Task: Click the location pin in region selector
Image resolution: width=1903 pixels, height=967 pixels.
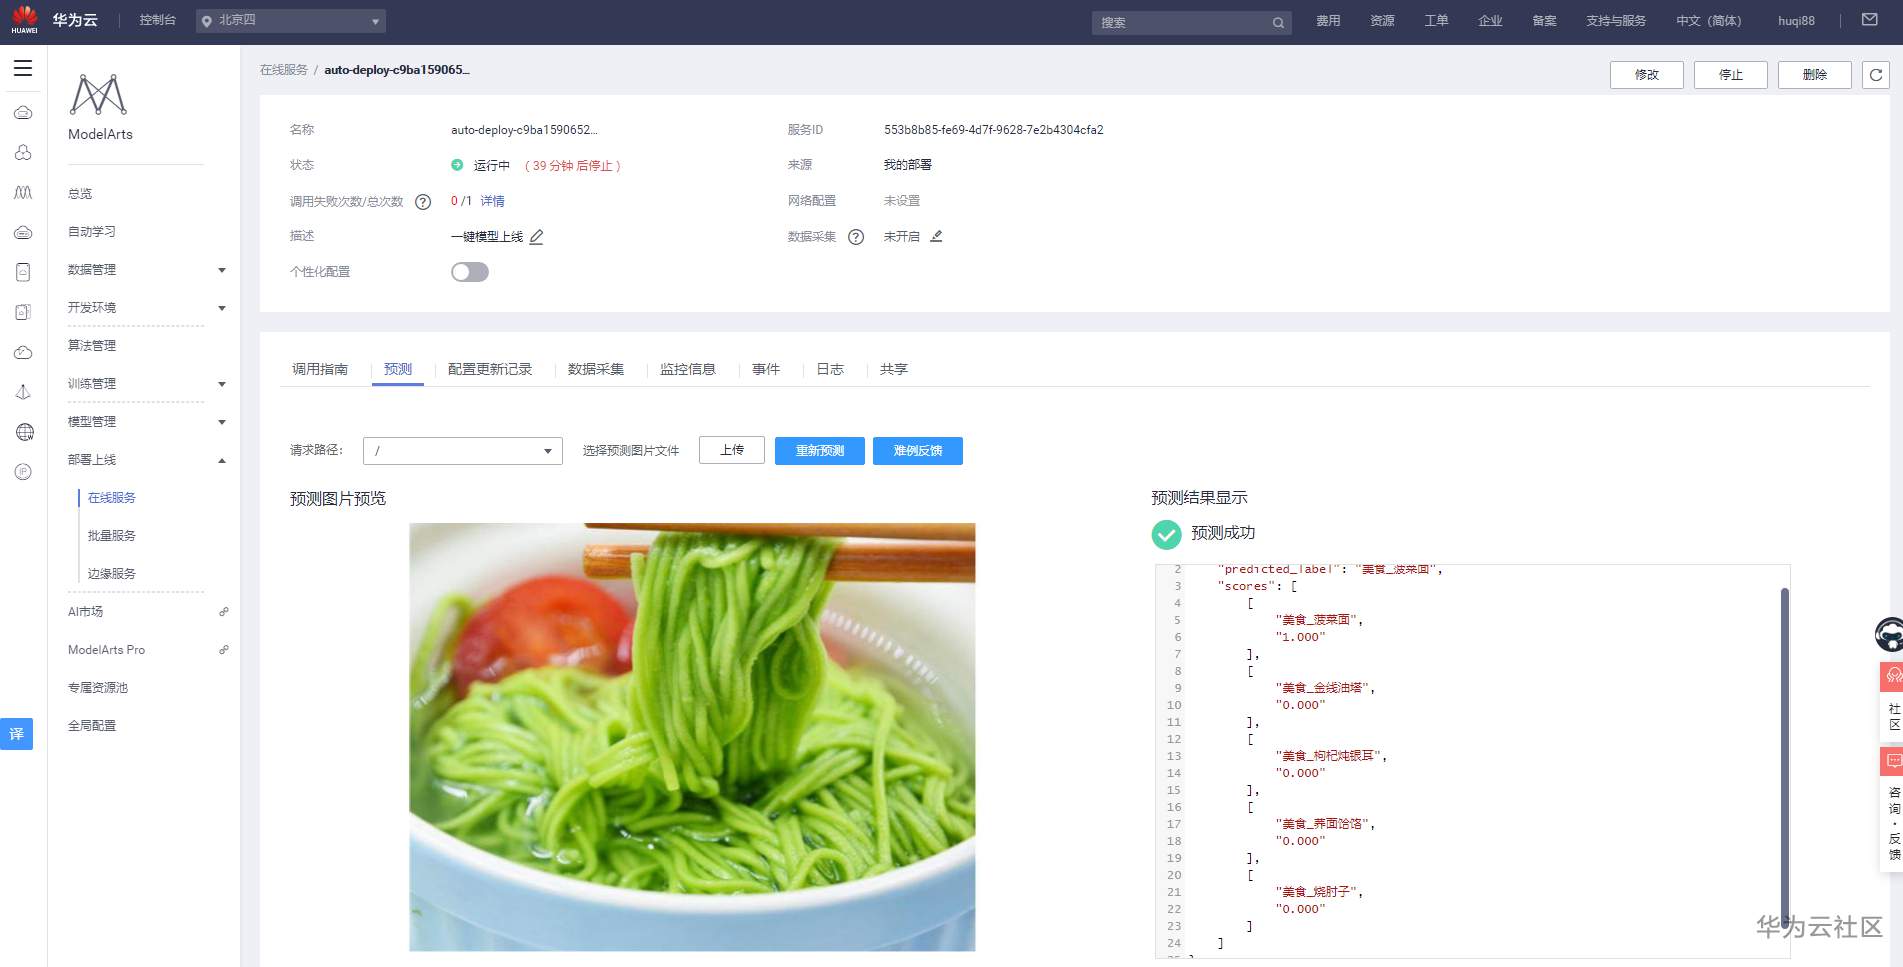Action: click(x=207, y=21)
